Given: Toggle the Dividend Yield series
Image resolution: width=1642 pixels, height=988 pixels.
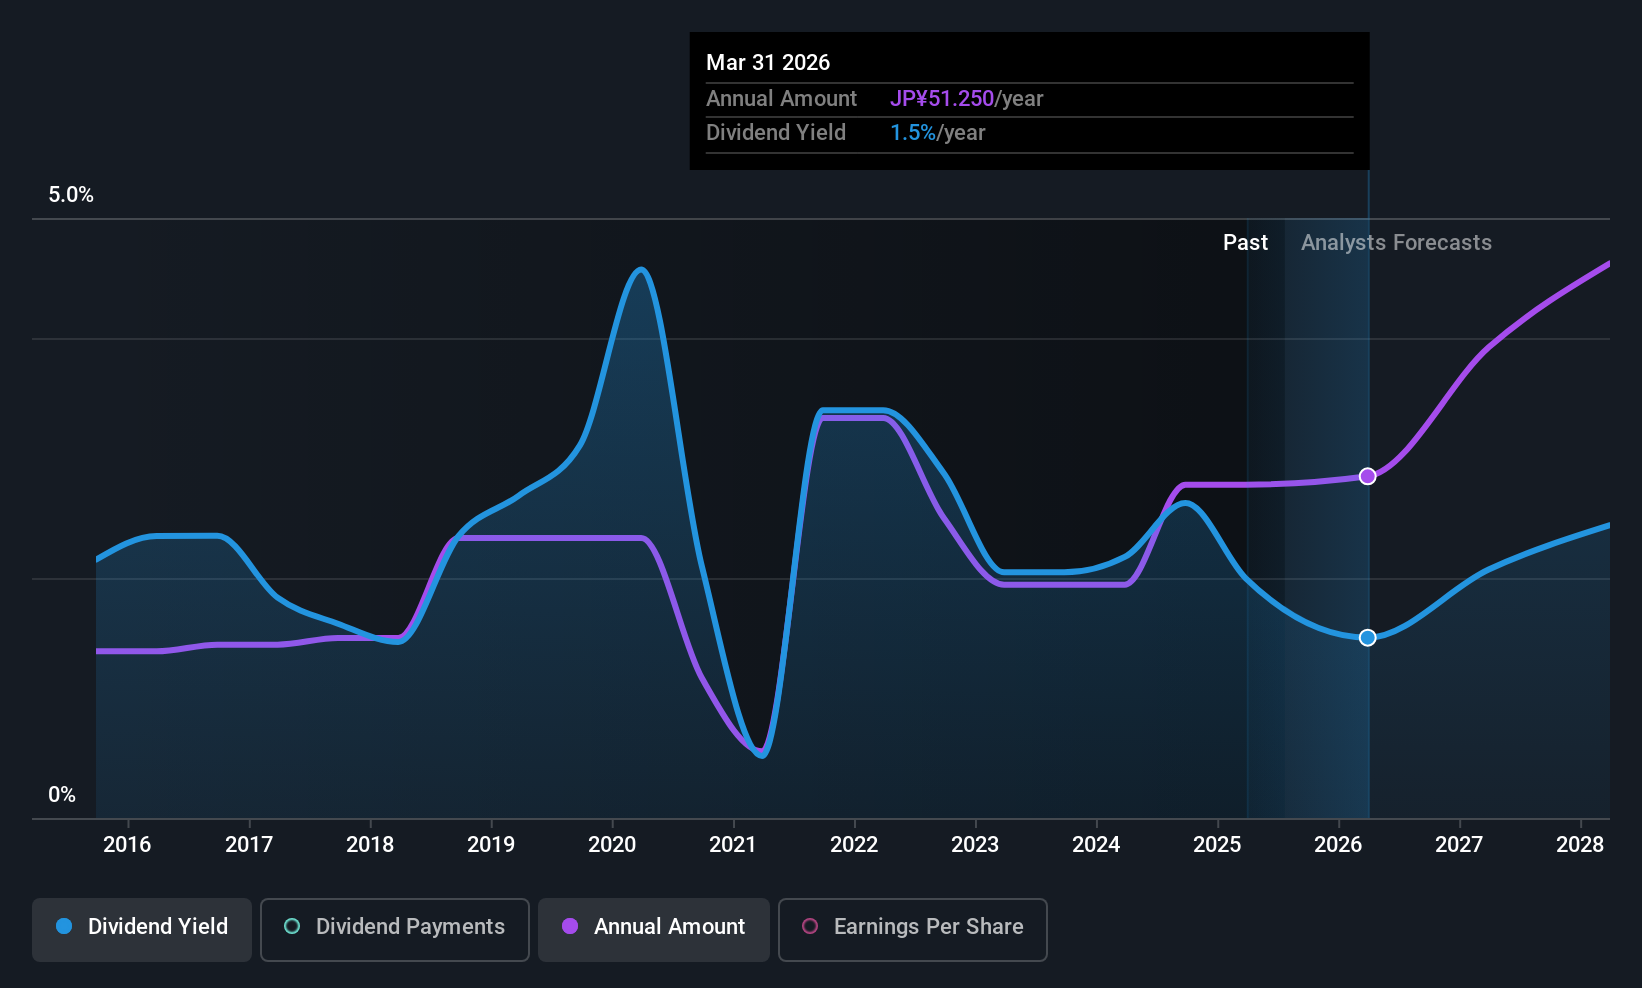Looking at the screenshot, I should tap(142, 929).
